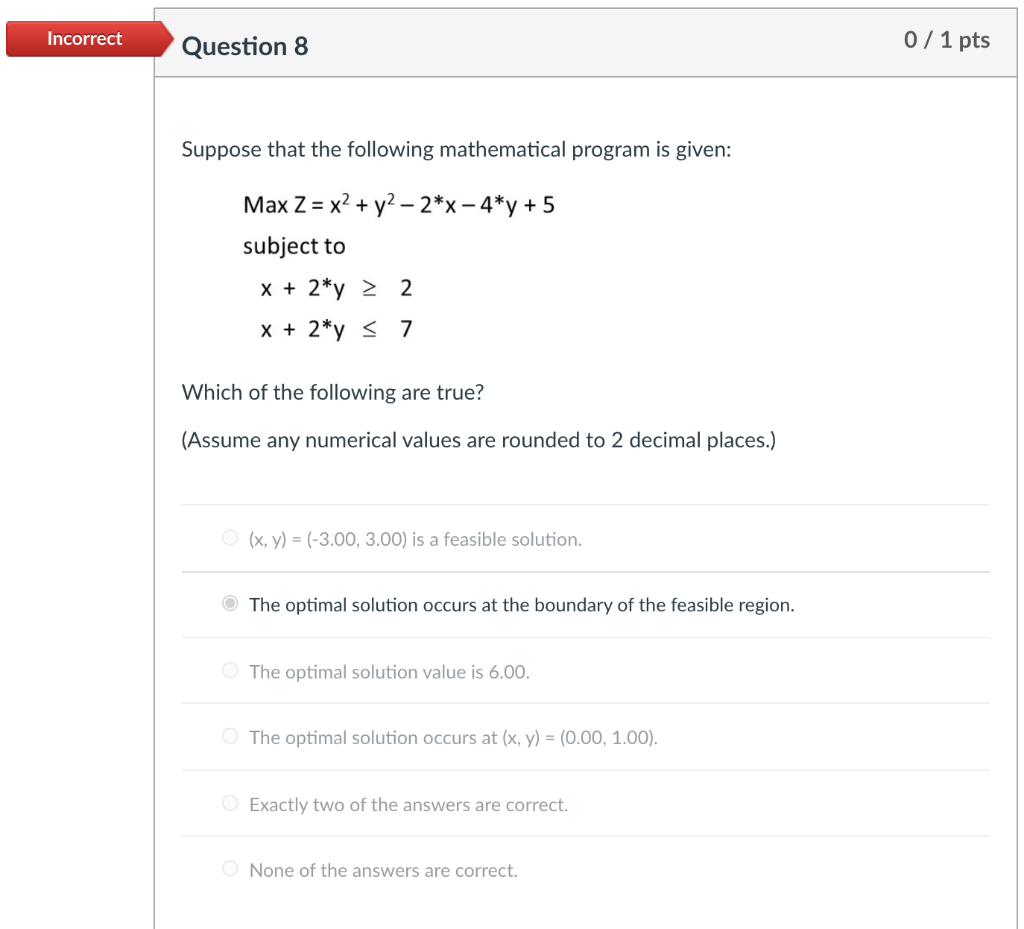Click the boundary answer label text
The width and height of the screenshot is (1024, 929).
pyautogui.click(x=522, y=604)
